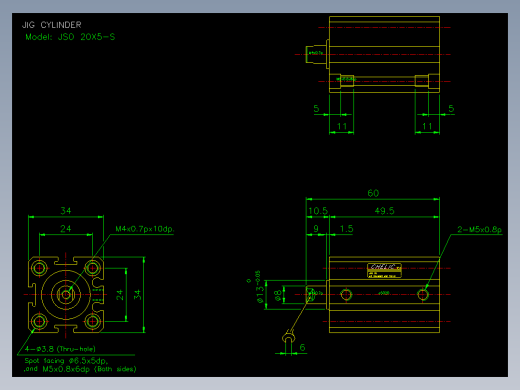
Task: Click the vertical "24" hole pitch dimension
Action: [x=119, y=295]
